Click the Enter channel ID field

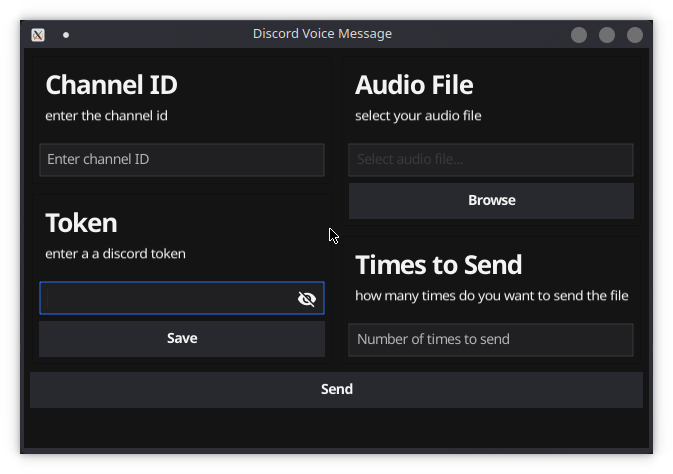182,160
